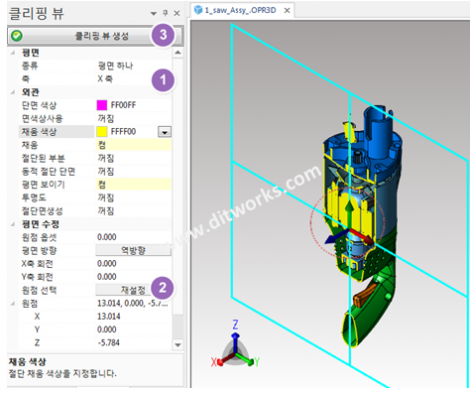This screenshot has height=394, width=470.
Task: Click the 재설정 button
Action: tap(133, 290)
